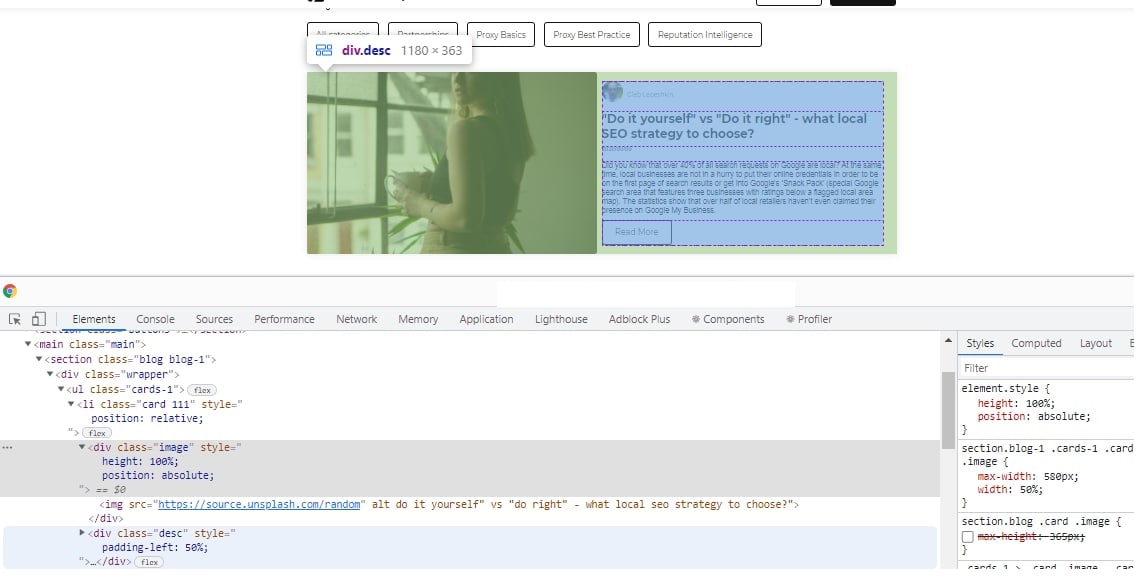Toggle the flex badge on li.card
Viewport: 1140px width, 580px height.
97,433
